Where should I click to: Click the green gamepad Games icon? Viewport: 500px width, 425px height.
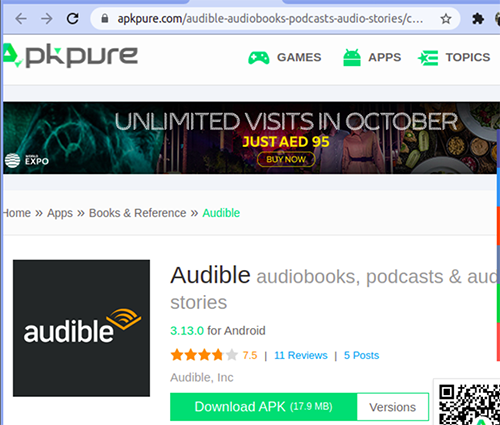click(x=259, y=58)
